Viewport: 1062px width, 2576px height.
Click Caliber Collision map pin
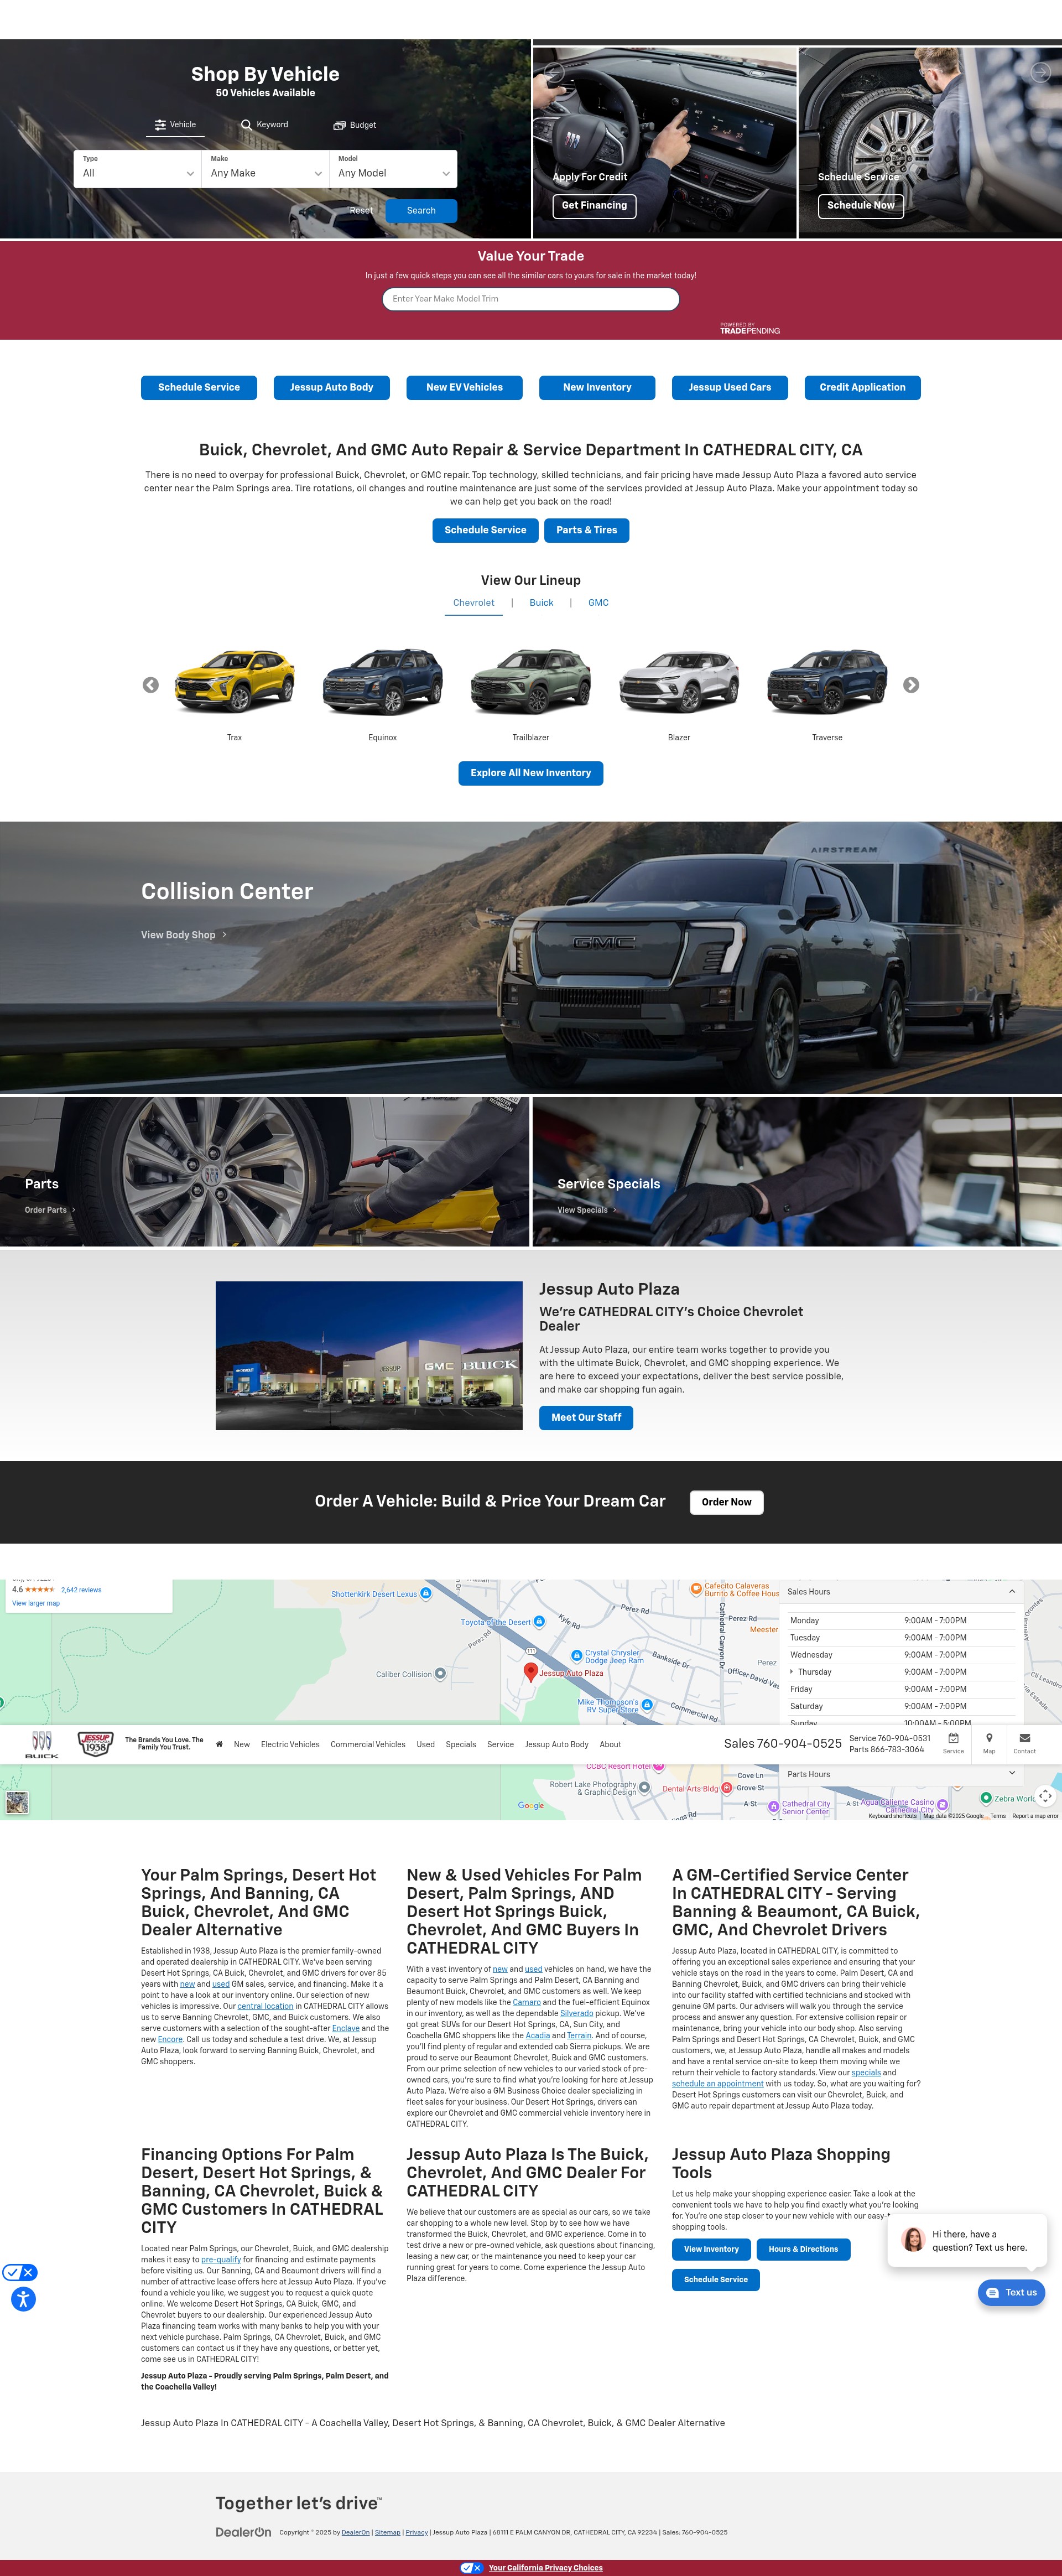click(440, 1673)
